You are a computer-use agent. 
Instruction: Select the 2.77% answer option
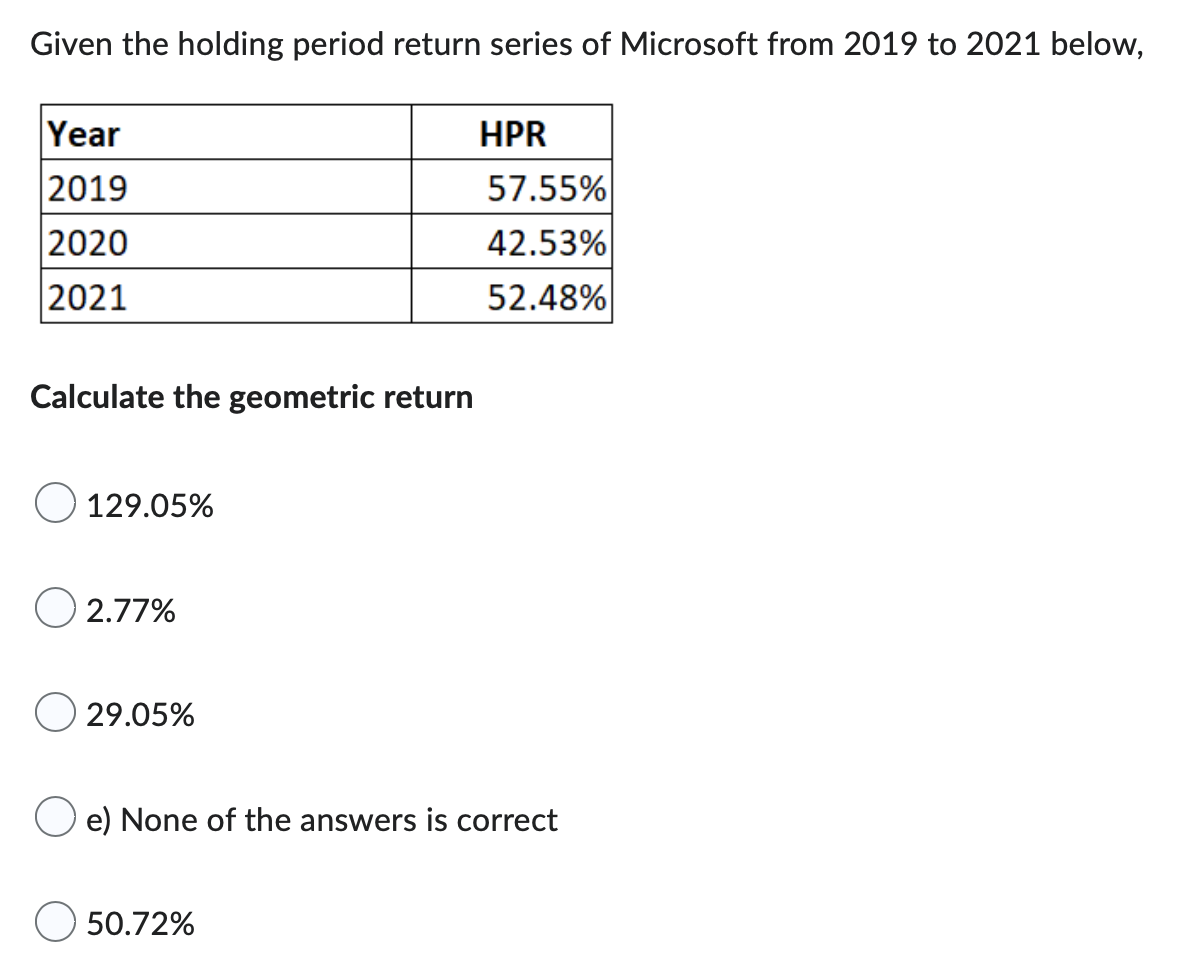[x=55, y=609]
